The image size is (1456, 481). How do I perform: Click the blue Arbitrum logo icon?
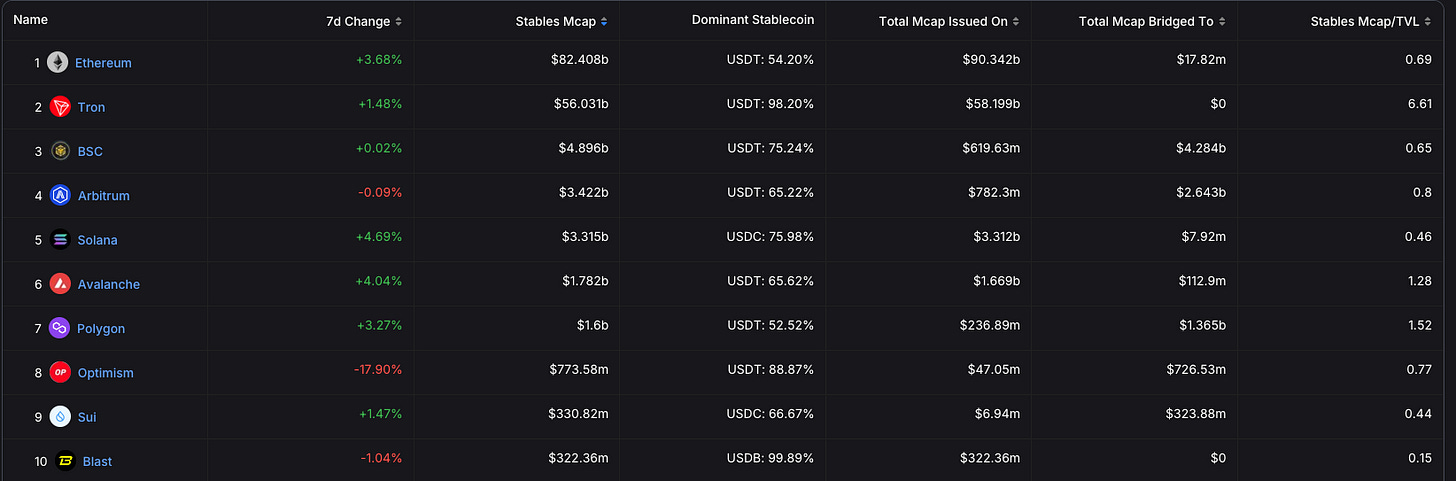(60, 195)
